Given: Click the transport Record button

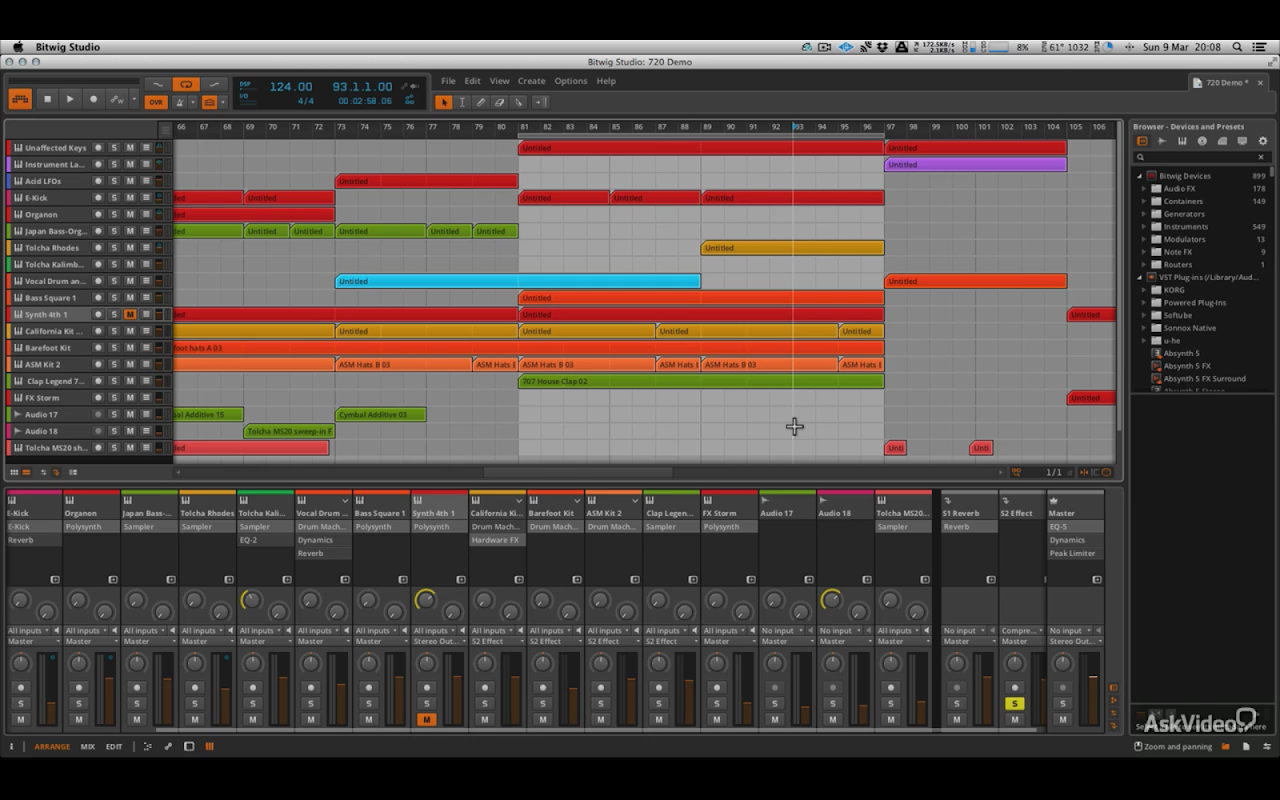Looking at the screenshot, I should [94, 100].
